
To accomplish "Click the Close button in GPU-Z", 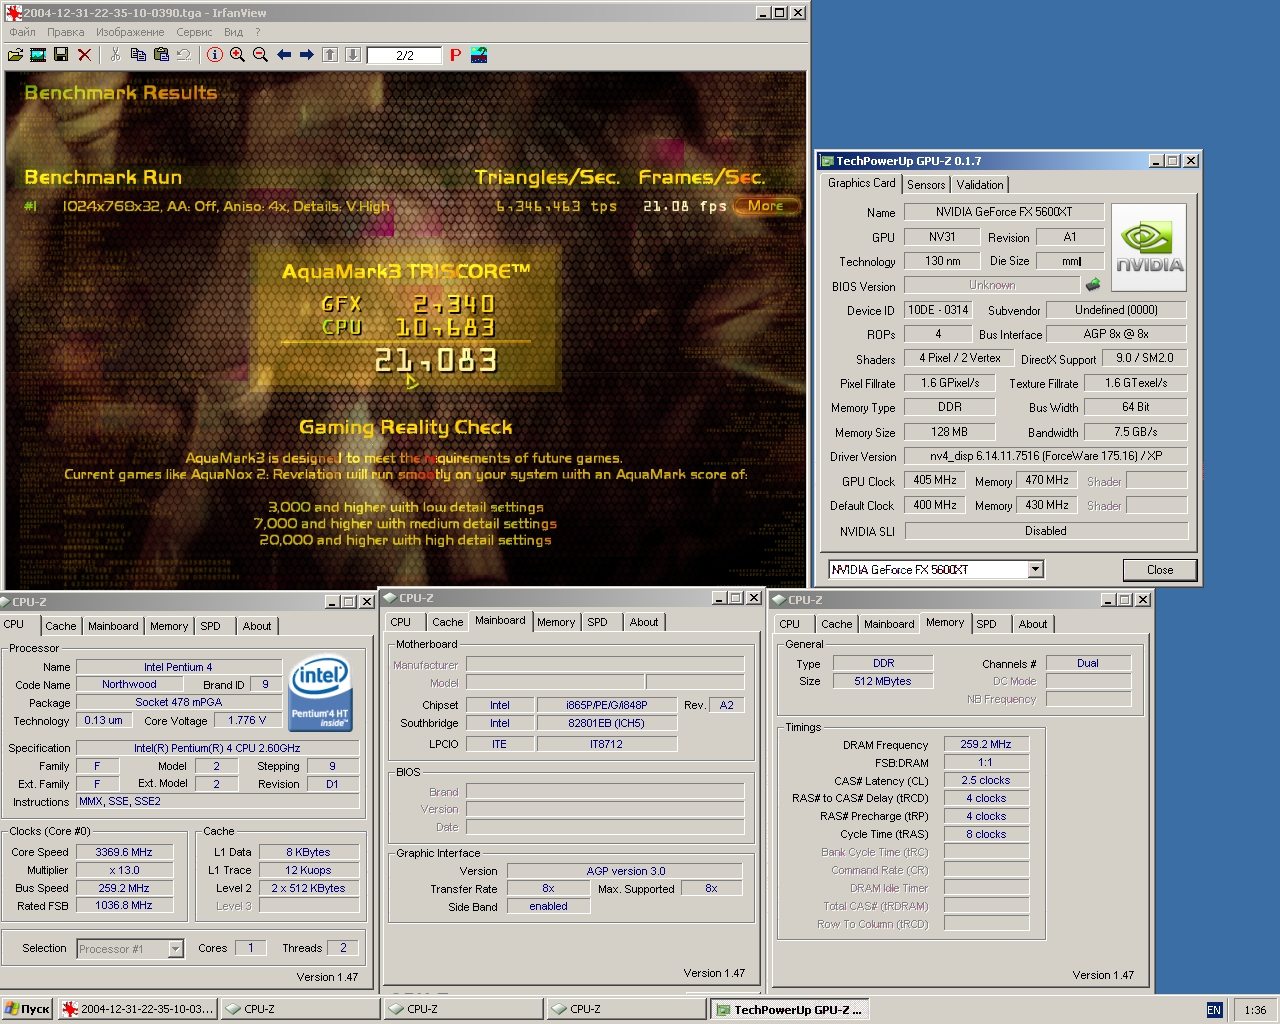I will point(1160,569).
